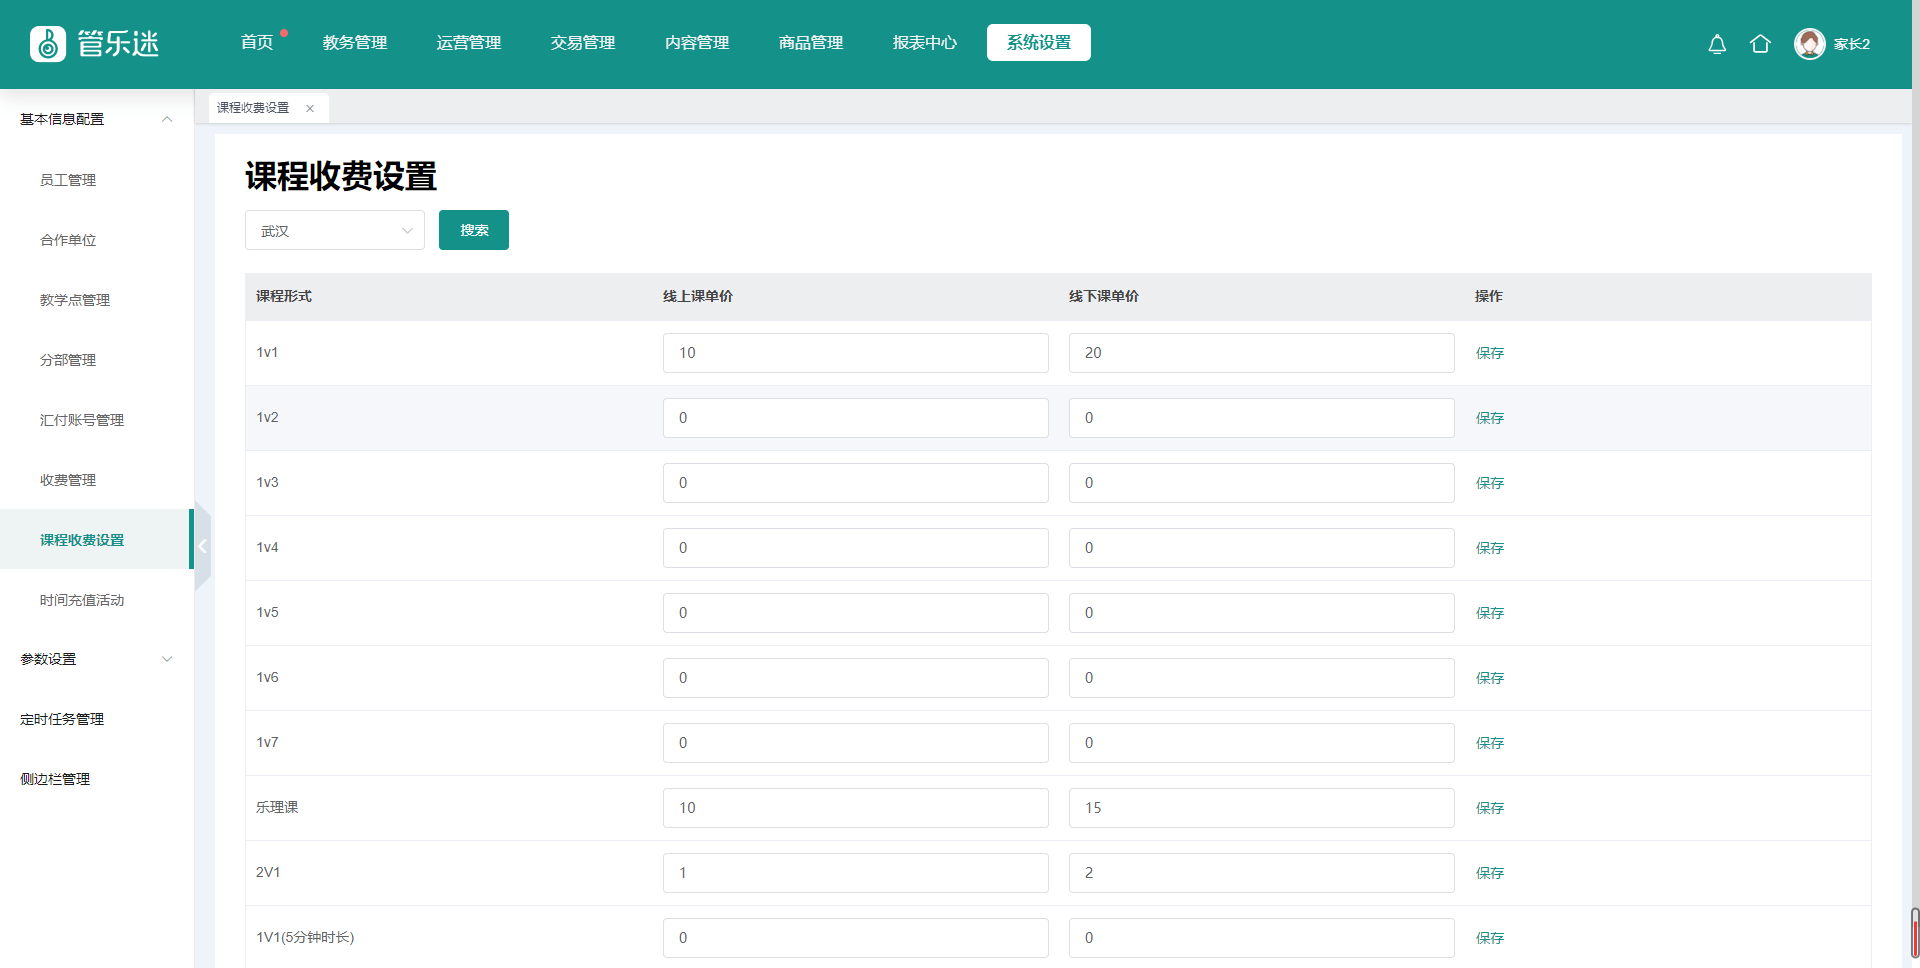Viewport: 1920px width, 968px height.
Task: Go to 员工管理 in sidebar
Action: click(68, 180)
